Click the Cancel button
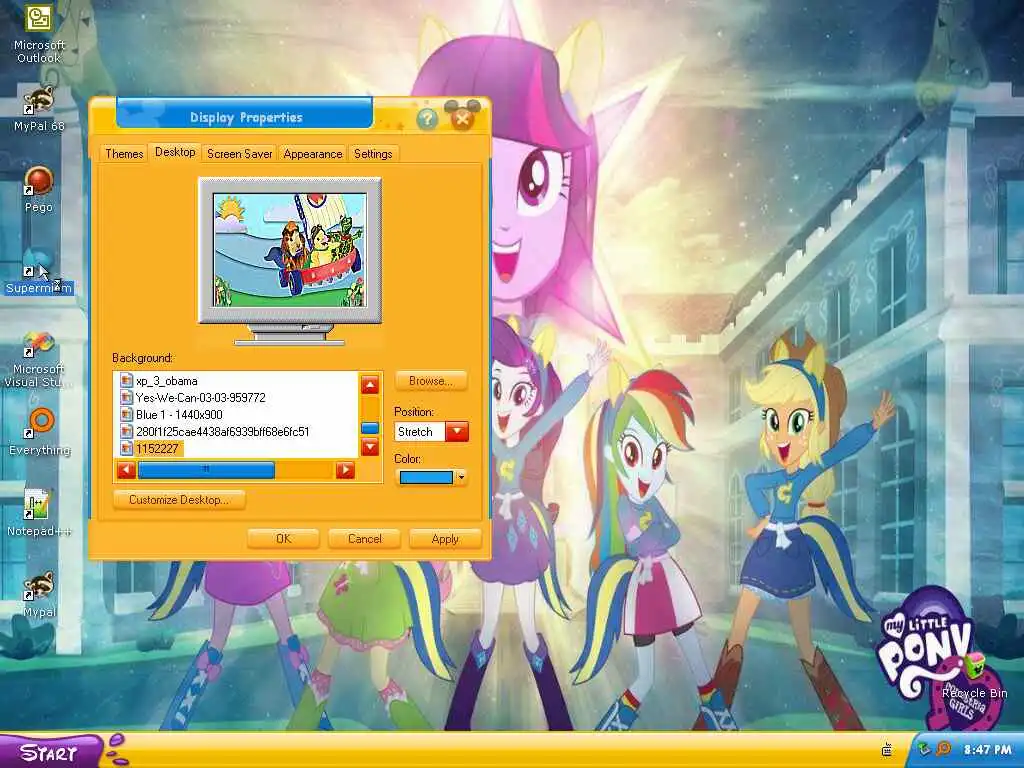The height and width of the screenshot is (768, 1024). tap(364, 539)
